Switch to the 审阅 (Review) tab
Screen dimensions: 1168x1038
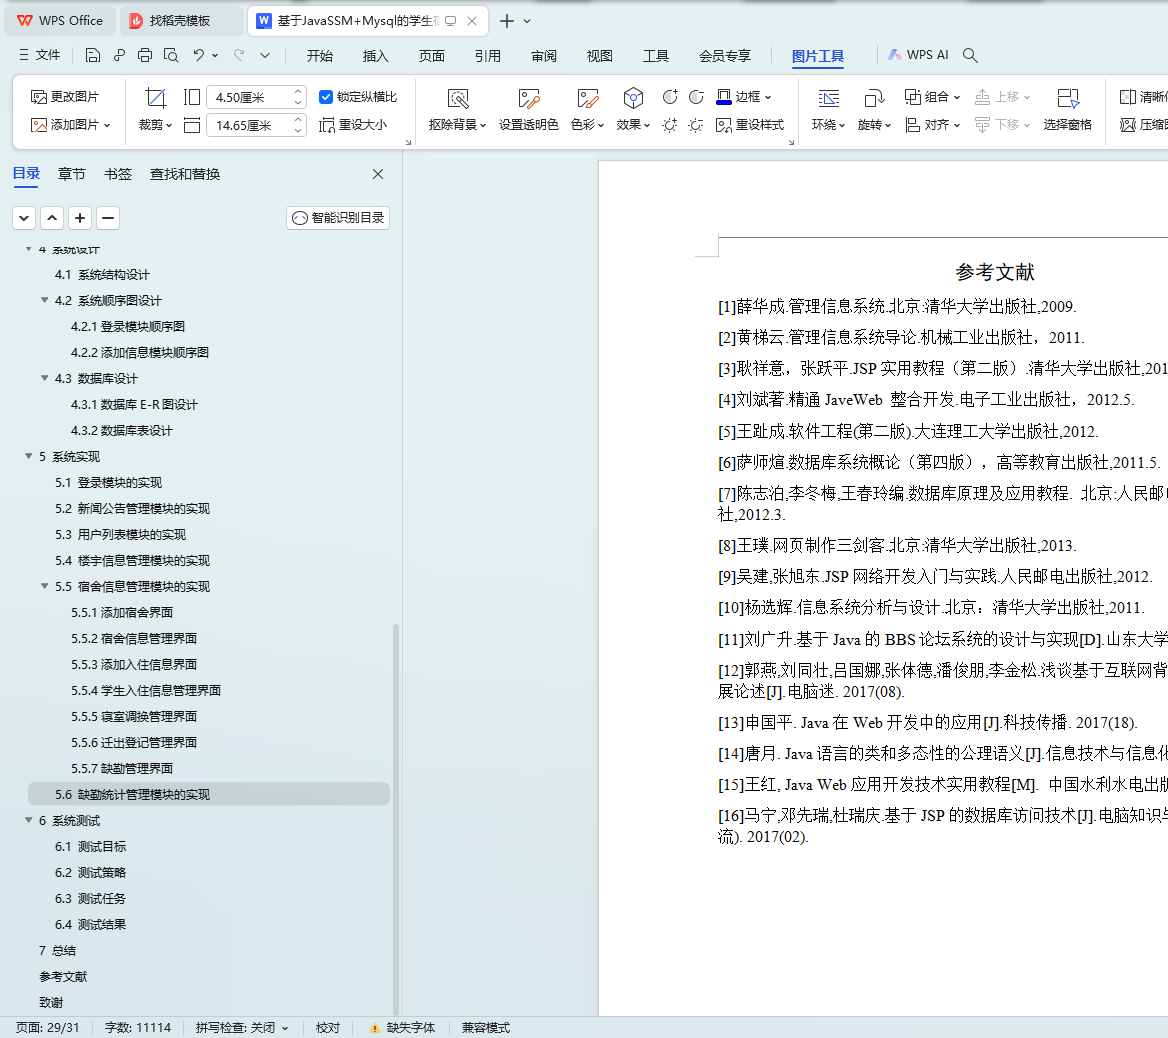pyautogui.click(x=544, y=56)
